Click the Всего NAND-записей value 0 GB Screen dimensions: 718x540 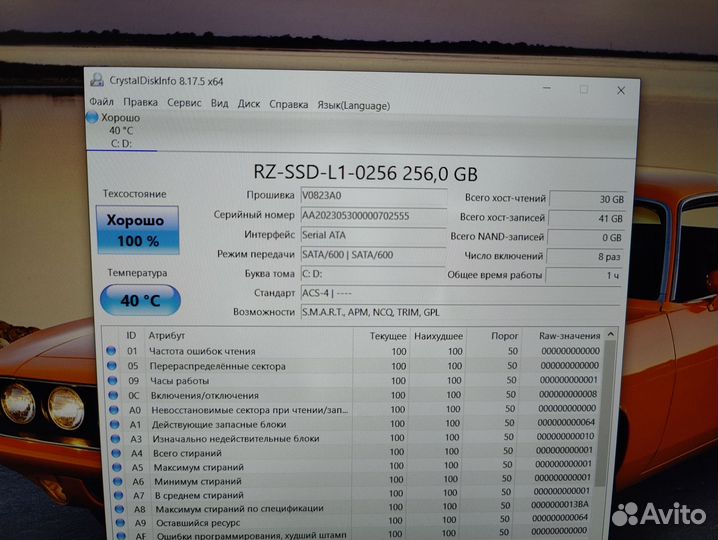pyautogui.click(x=585, y=238)
